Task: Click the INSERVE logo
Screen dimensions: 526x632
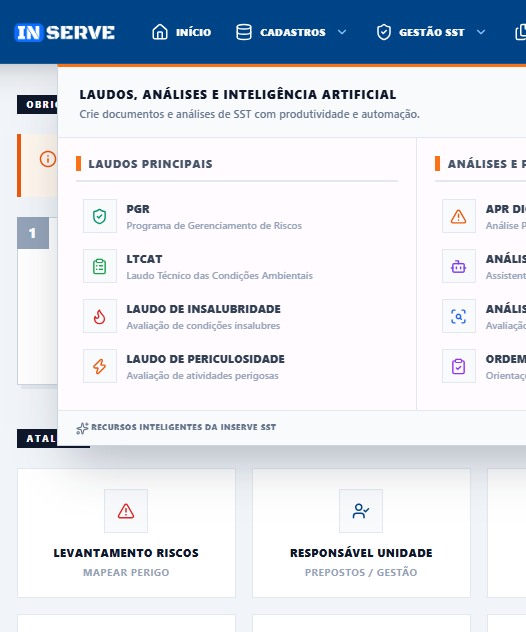Action: click(64, 32)
